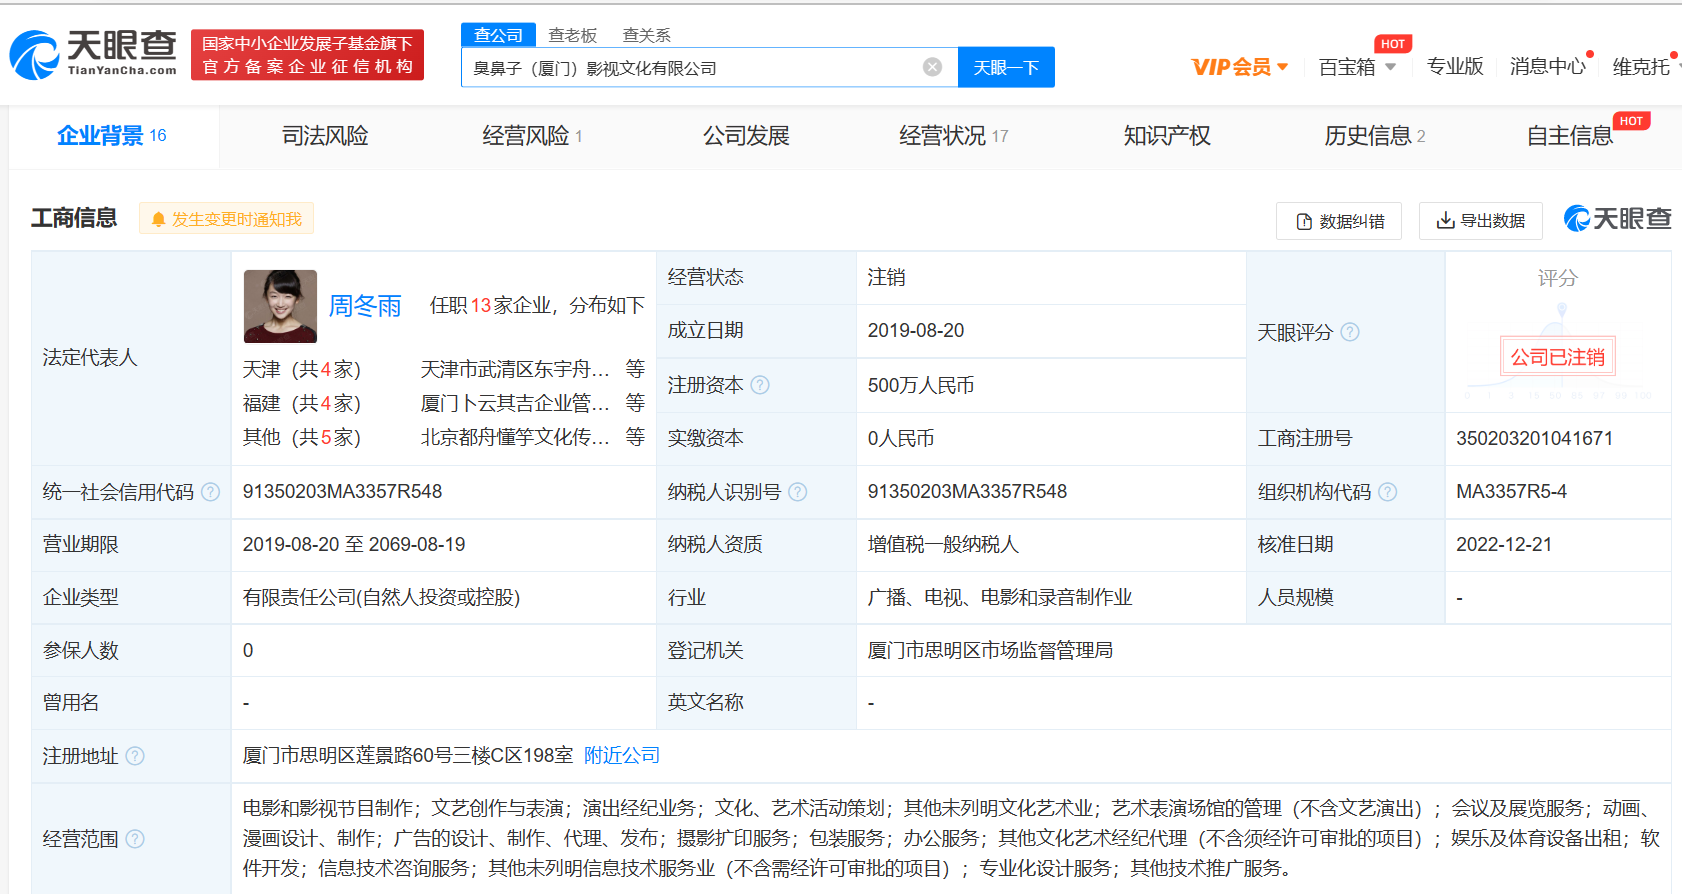Select taxpayer ID 91350203MA3357R548 under 纳税人识别号
This screenshot has width=1682, height=894.
[x=967, y=492]
